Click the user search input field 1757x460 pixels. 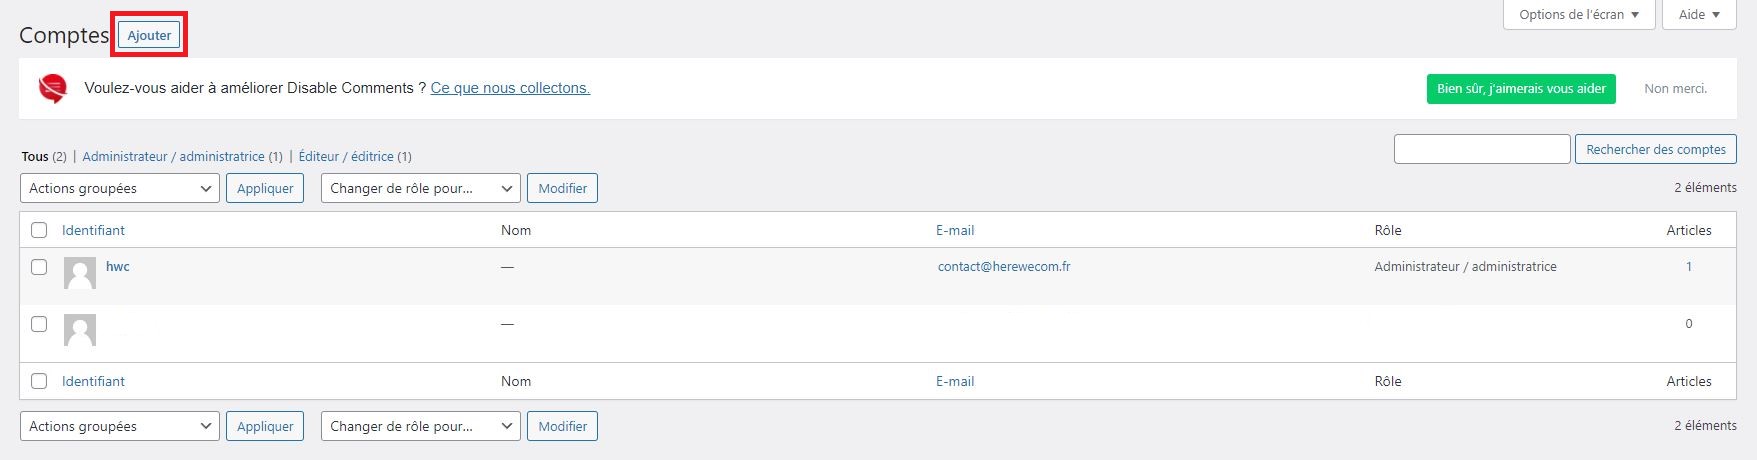[1482, 149]
